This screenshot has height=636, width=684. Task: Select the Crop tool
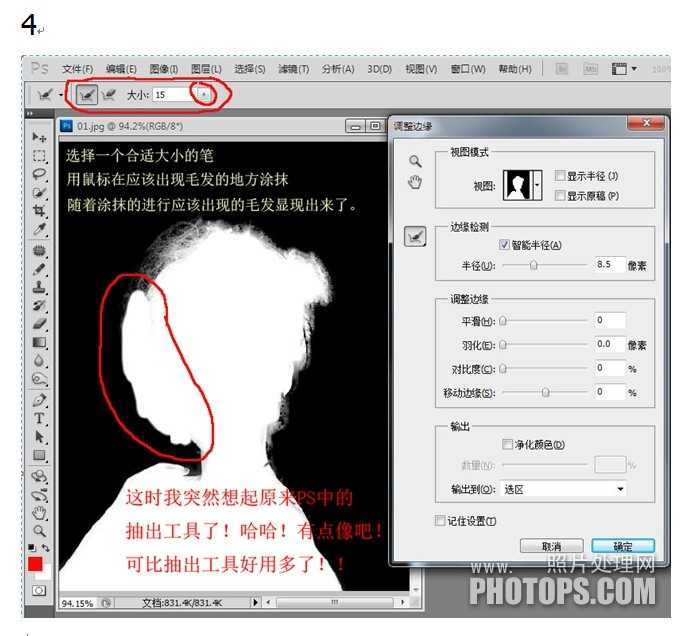click(39, 211)
